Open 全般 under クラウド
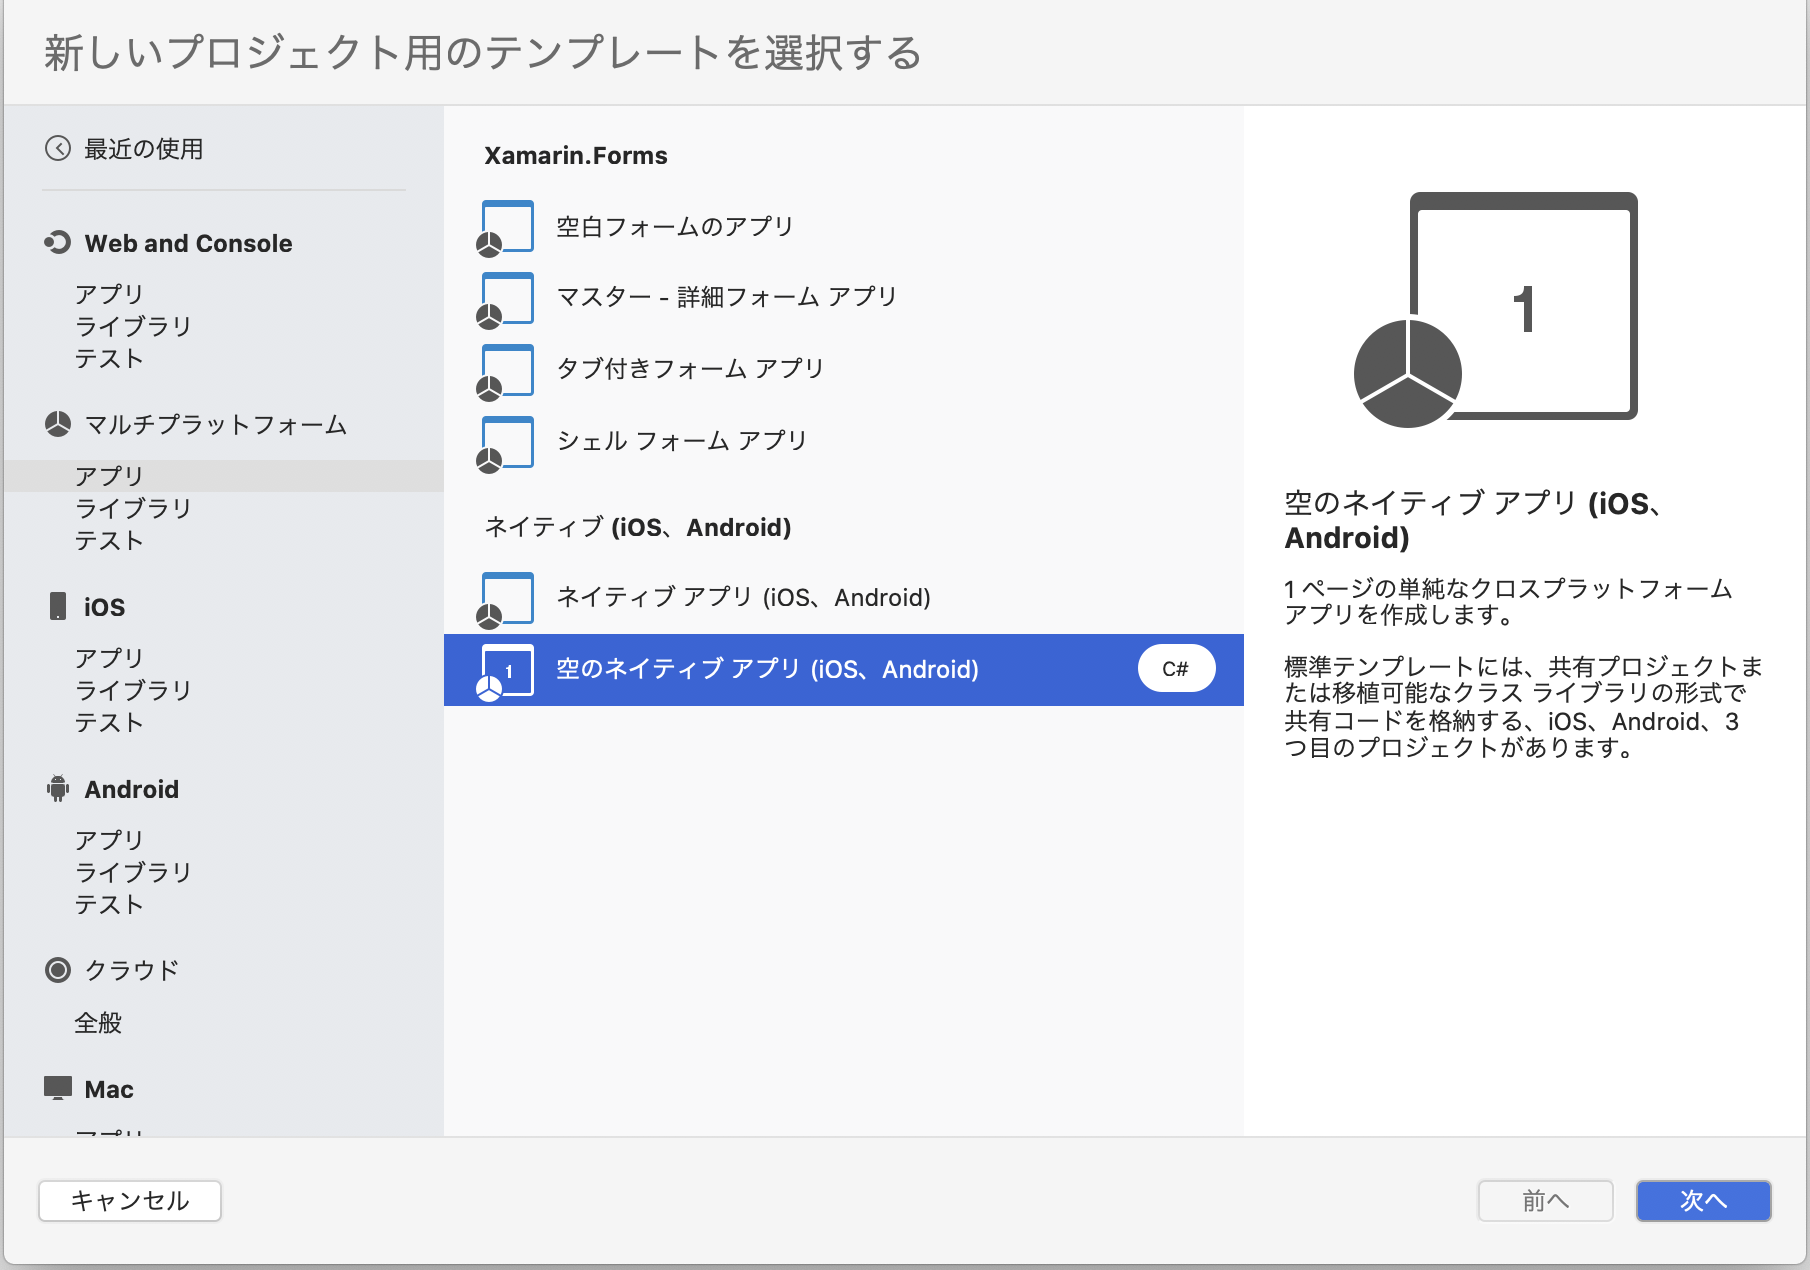This screenshot has width=1810, height=1270. (98, 1022)
